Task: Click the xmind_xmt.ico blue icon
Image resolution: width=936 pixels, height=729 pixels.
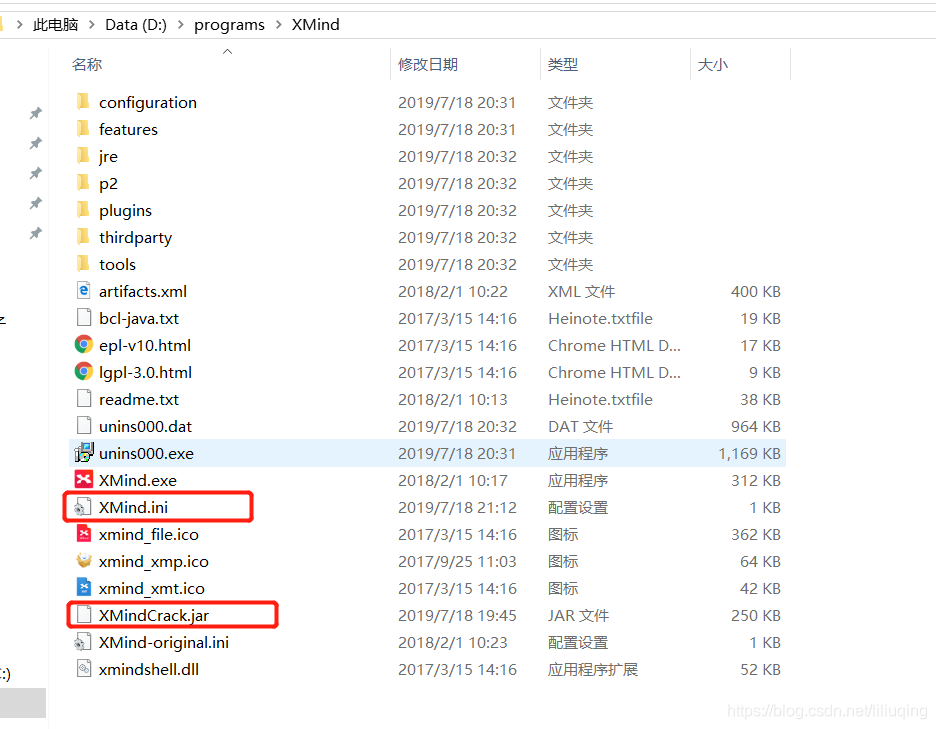Action: tap(84, 587)
